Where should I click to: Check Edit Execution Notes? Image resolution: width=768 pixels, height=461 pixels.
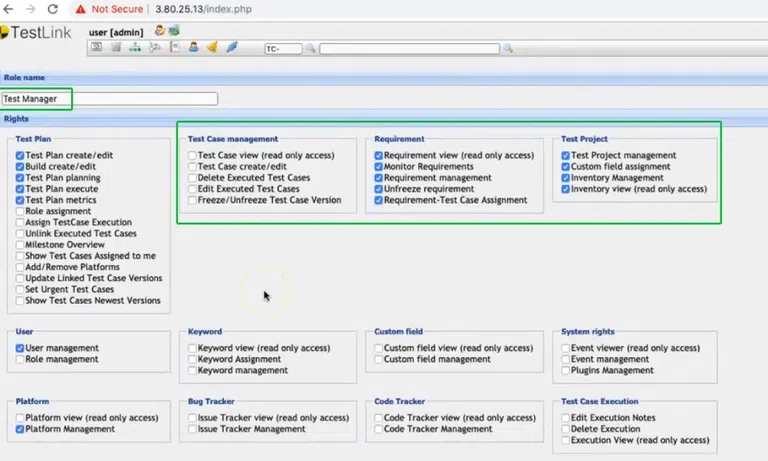coord(565,418)
